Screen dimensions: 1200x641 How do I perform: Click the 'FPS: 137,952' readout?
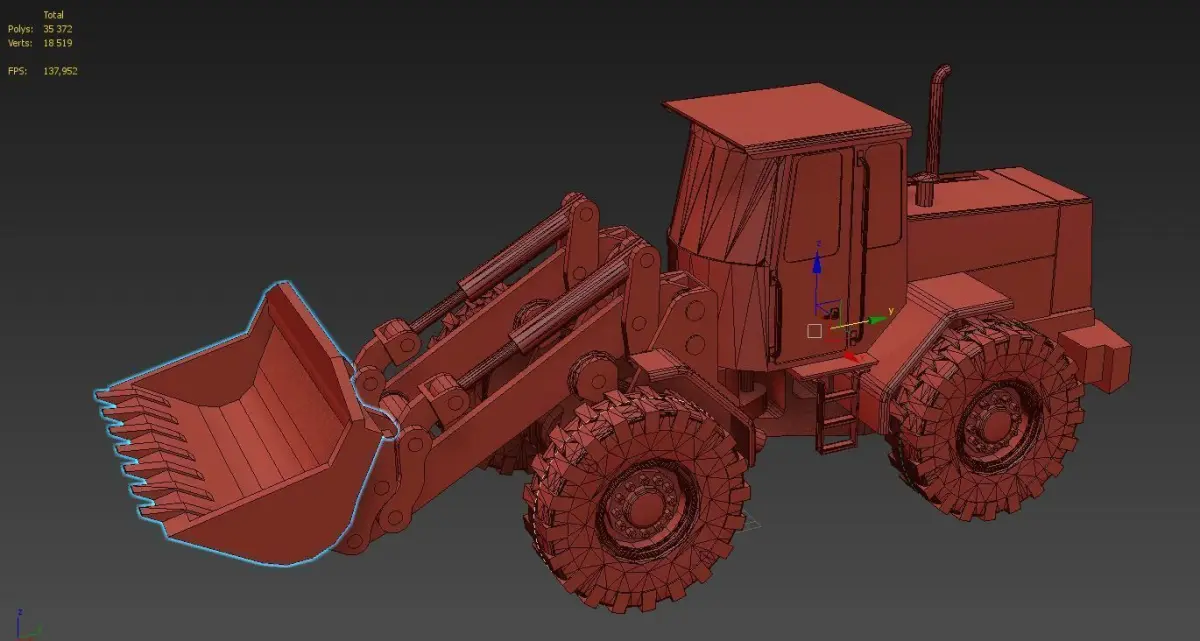click(x=43, y=71)
